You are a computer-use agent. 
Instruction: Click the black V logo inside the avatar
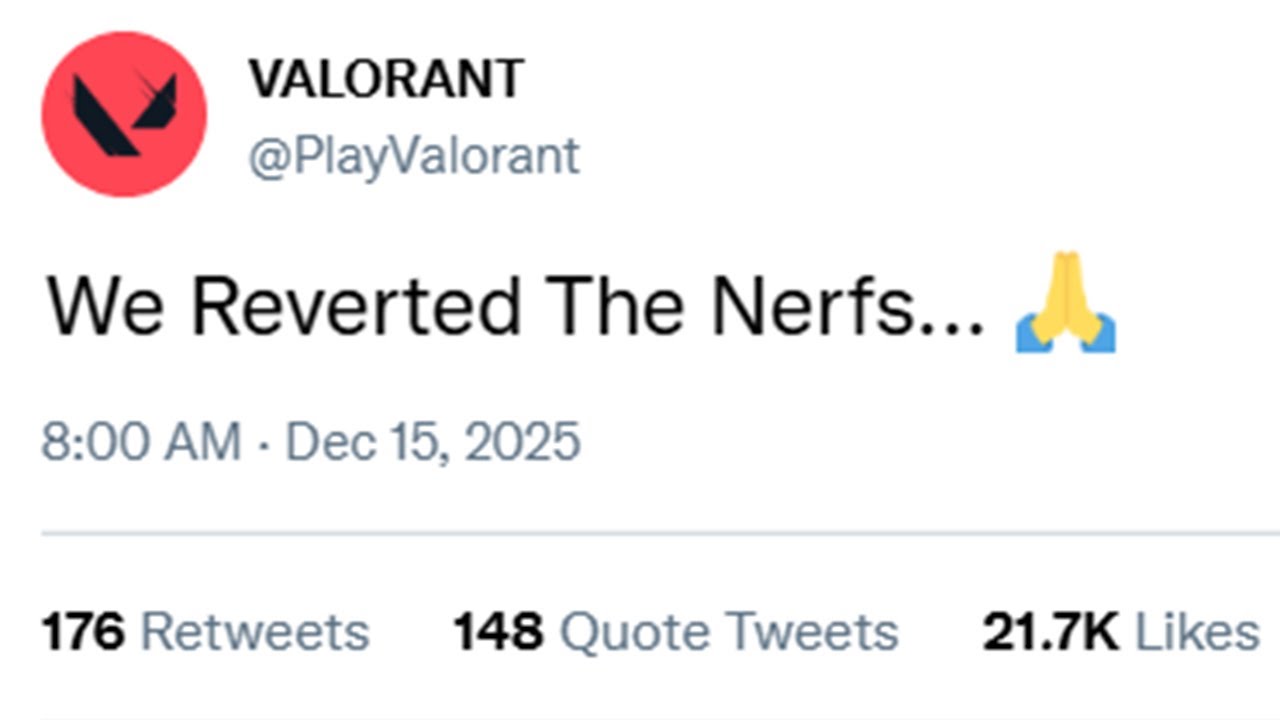[x=124, y=116]
